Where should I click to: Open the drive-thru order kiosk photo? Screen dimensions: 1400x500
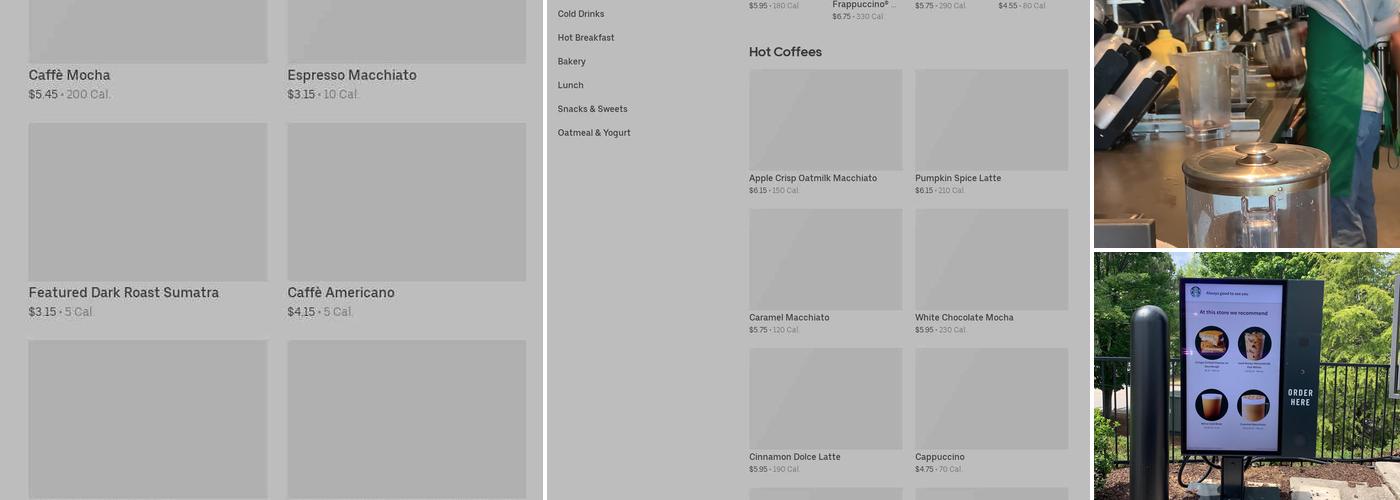click(1247, 376)
